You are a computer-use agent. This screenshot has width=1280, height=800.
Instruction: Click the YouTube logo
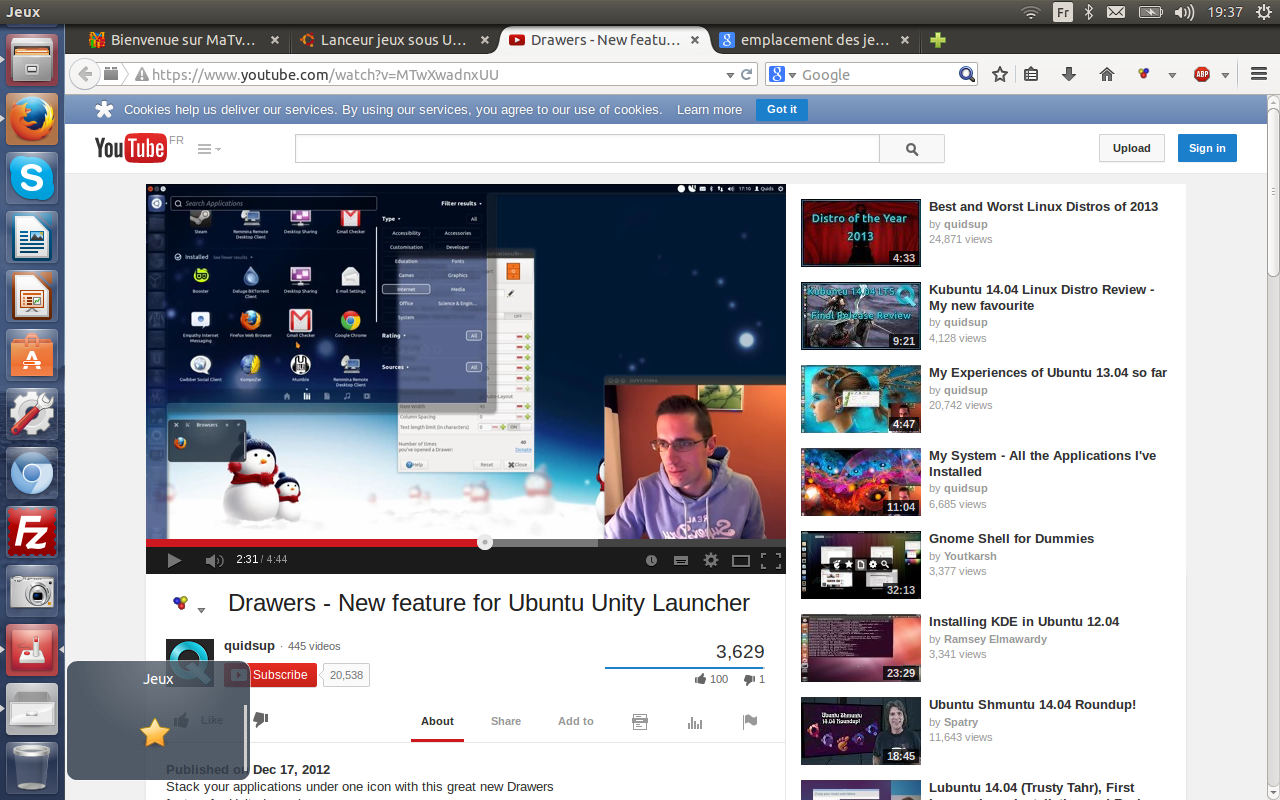point(130,148)
